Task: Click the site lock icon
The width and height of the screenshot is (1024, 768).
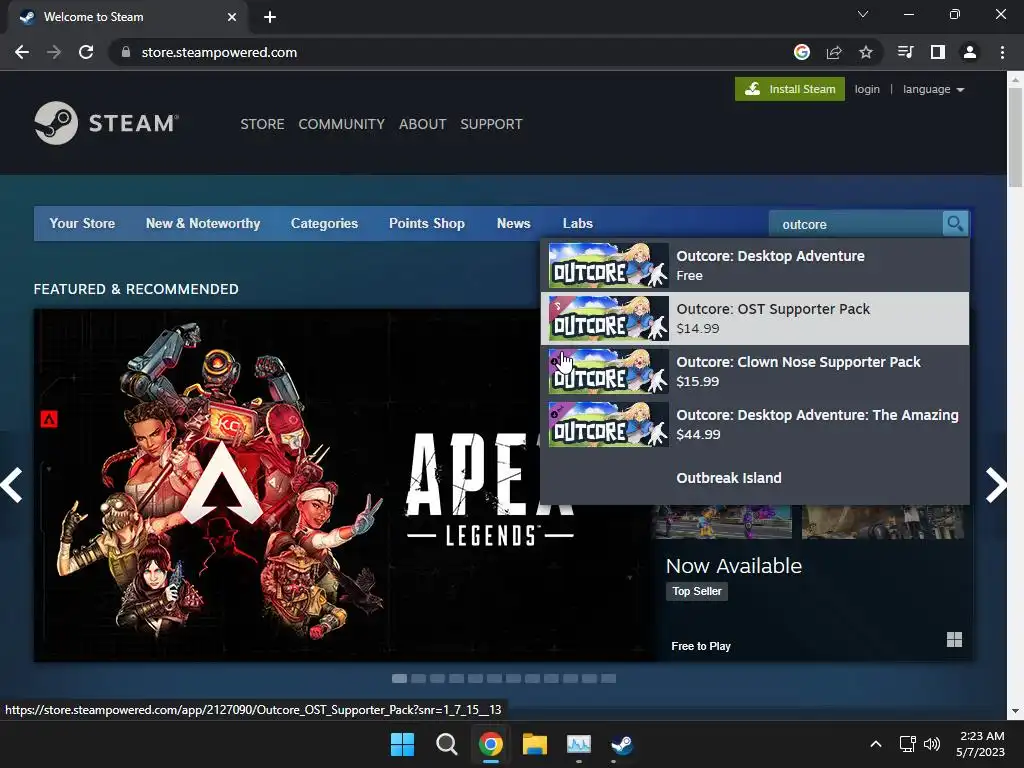Action: pos(126,52)
